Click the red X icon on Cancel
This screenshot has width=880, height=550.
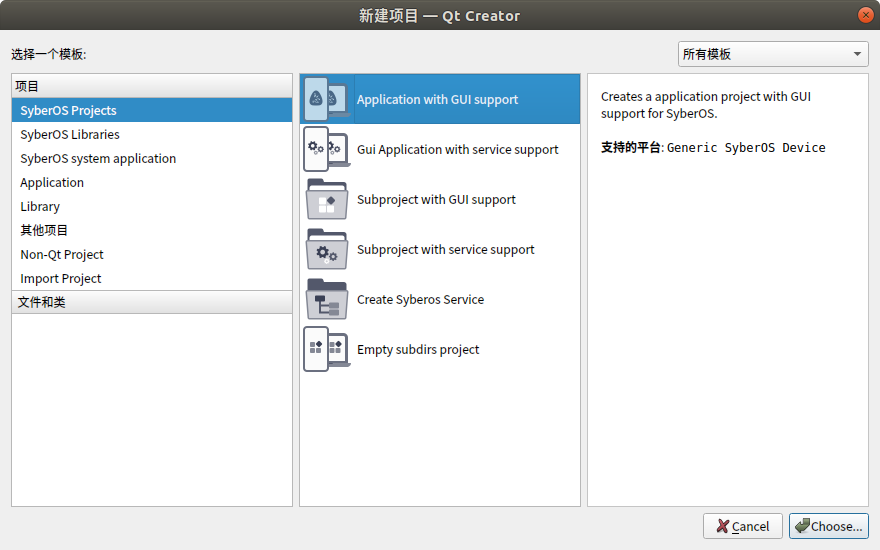[722, 526]
